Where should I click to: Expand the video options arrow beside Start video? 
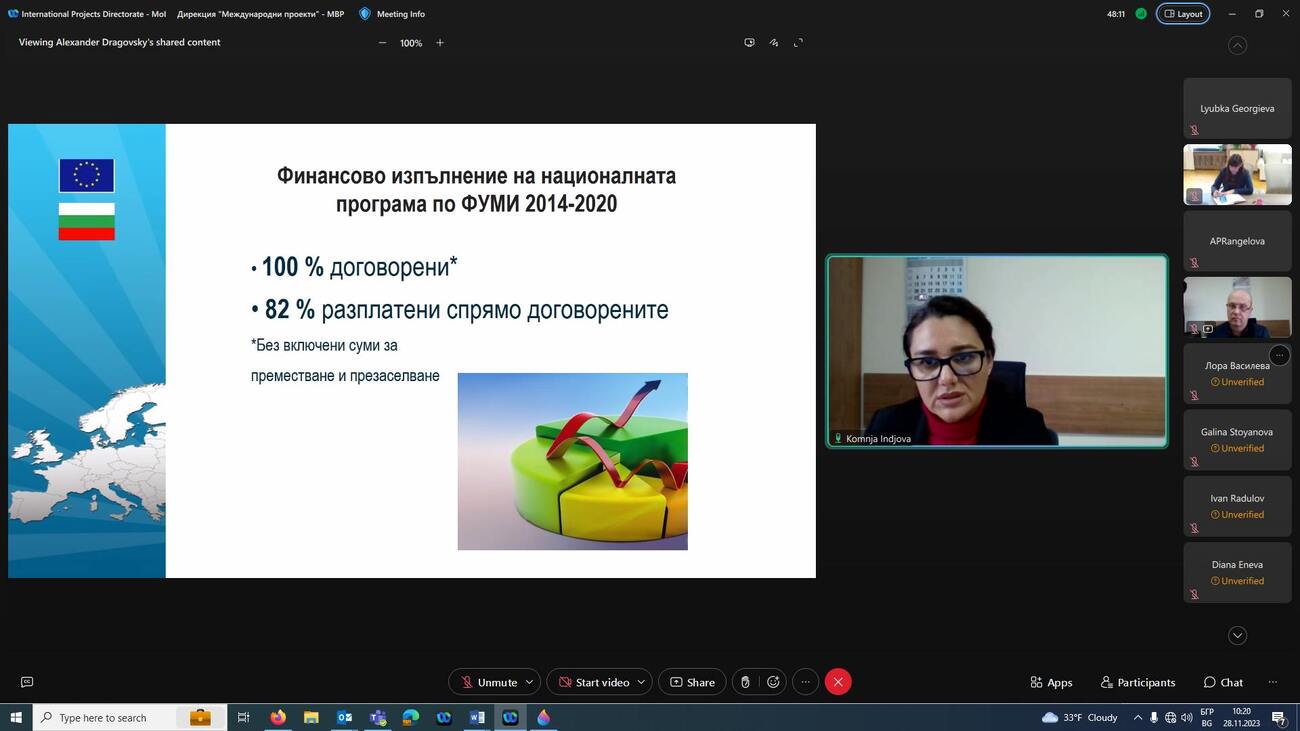pos(641,682)
